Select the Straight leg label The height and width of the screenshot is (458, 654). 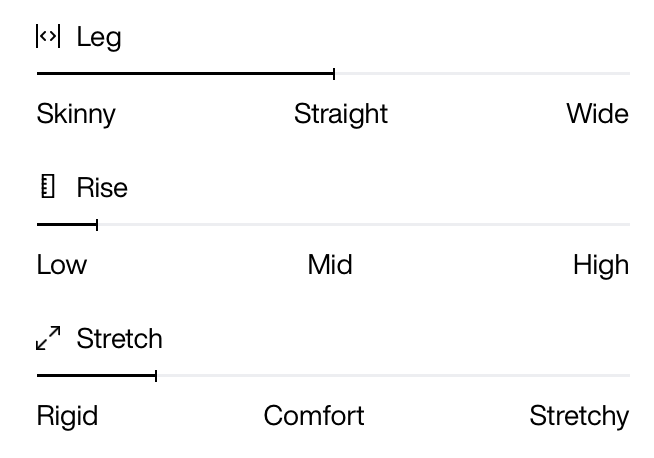pyautogui.click(x=341, y=114)
